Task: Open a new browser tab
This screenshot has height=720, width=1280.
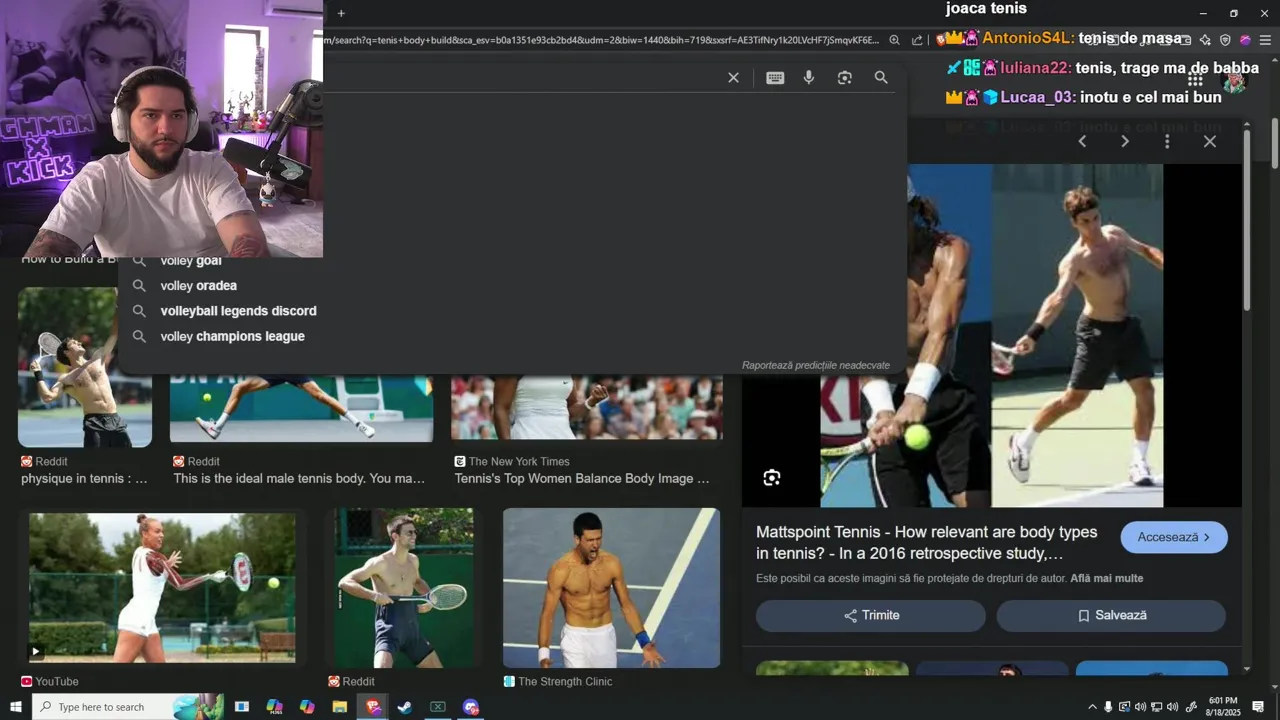Action: click(341, 13)
